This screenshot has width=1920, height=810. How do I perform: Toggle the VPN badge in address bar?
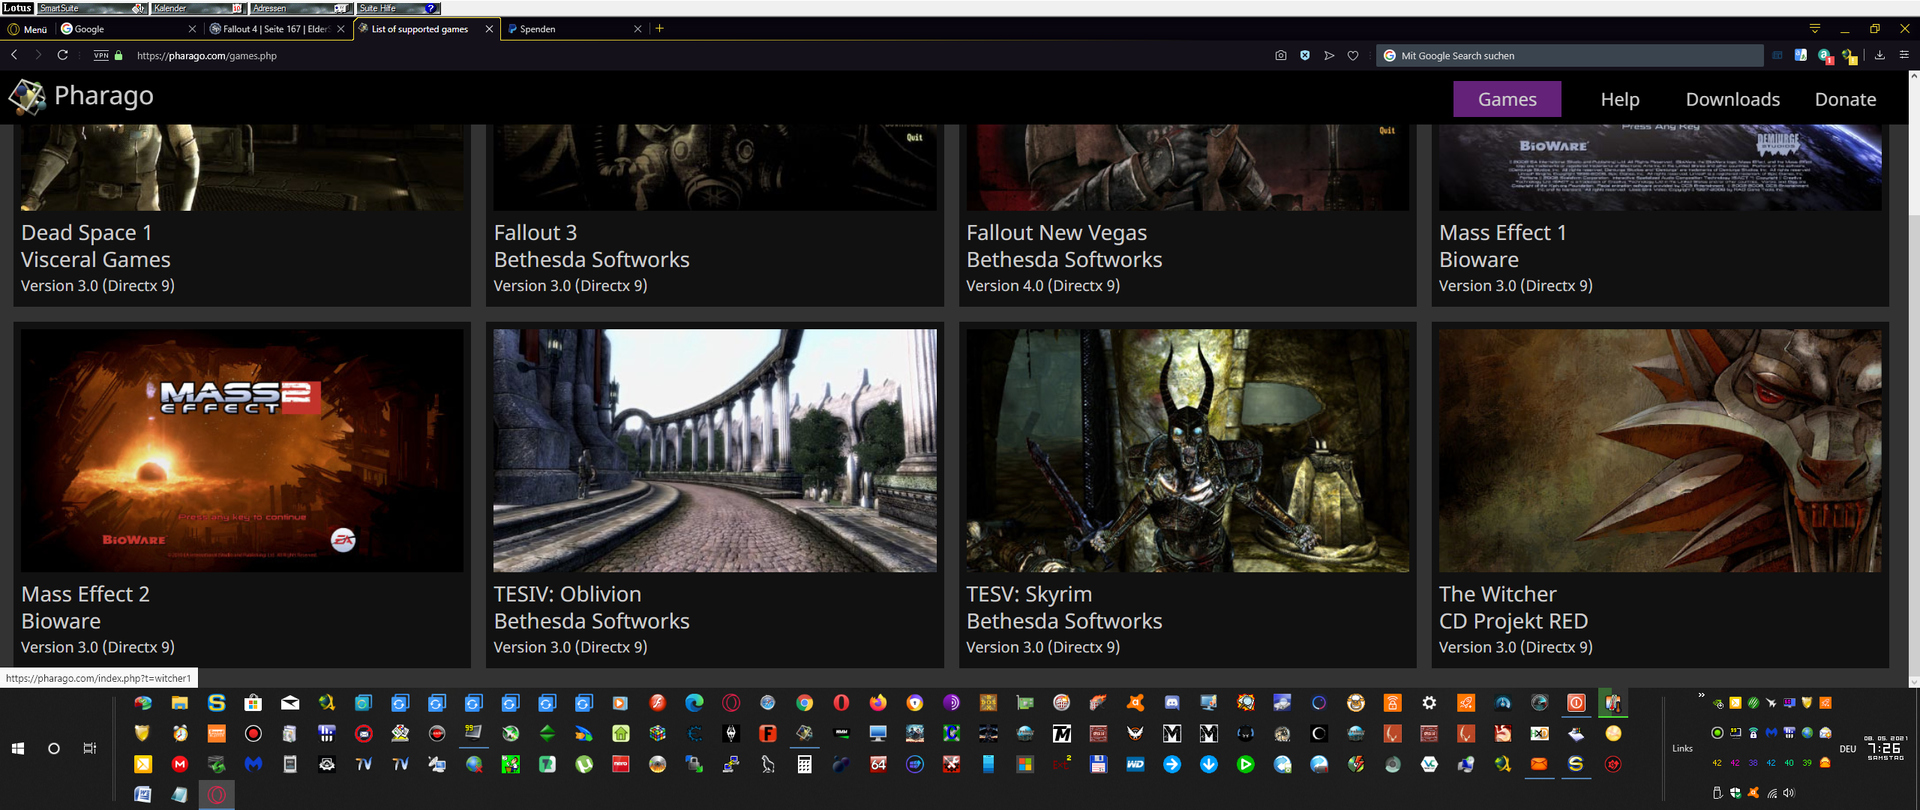[x=101, y=56]
